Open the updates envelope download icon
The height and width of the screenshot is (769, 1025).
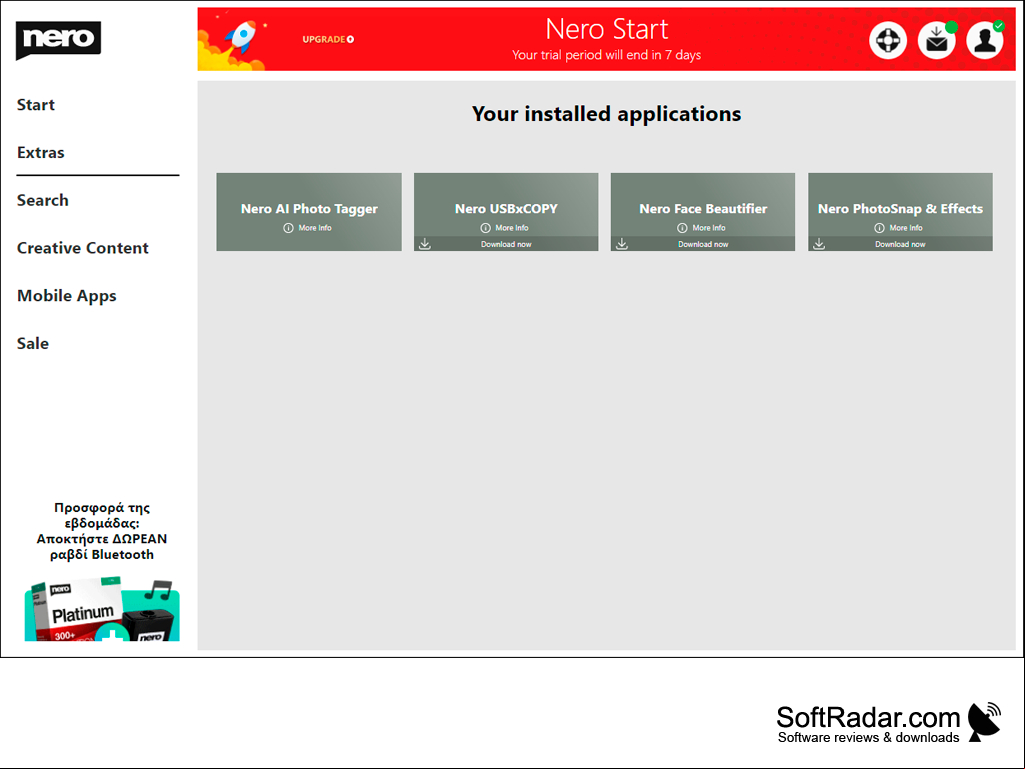937,41
